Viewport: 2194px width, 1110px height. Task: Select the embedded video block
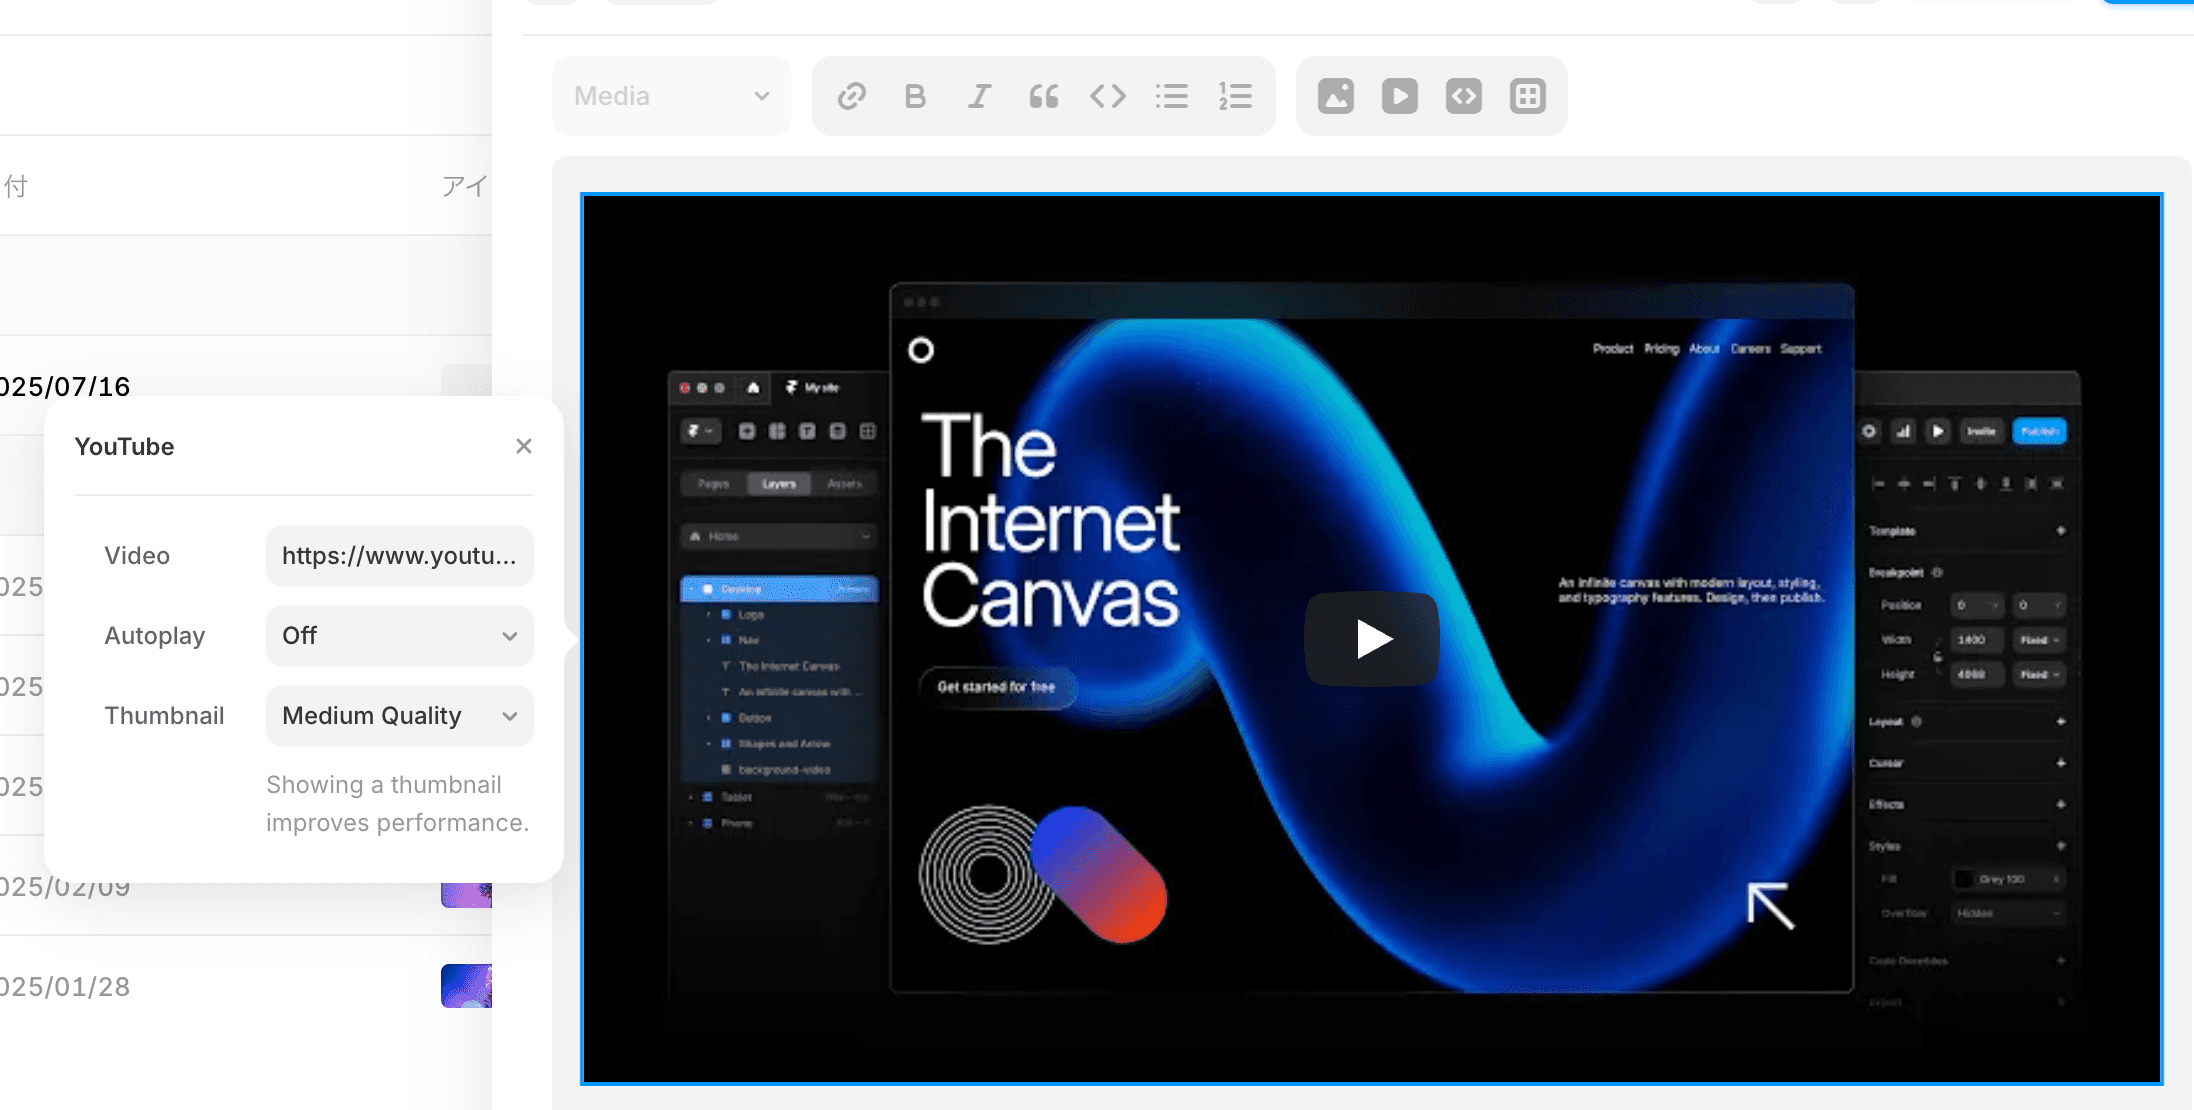(1372, 639)
